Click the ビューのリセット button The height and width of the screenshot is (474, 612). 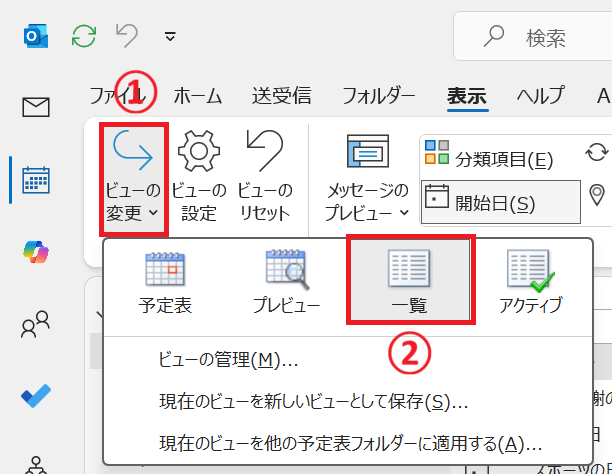click(265, 176)
